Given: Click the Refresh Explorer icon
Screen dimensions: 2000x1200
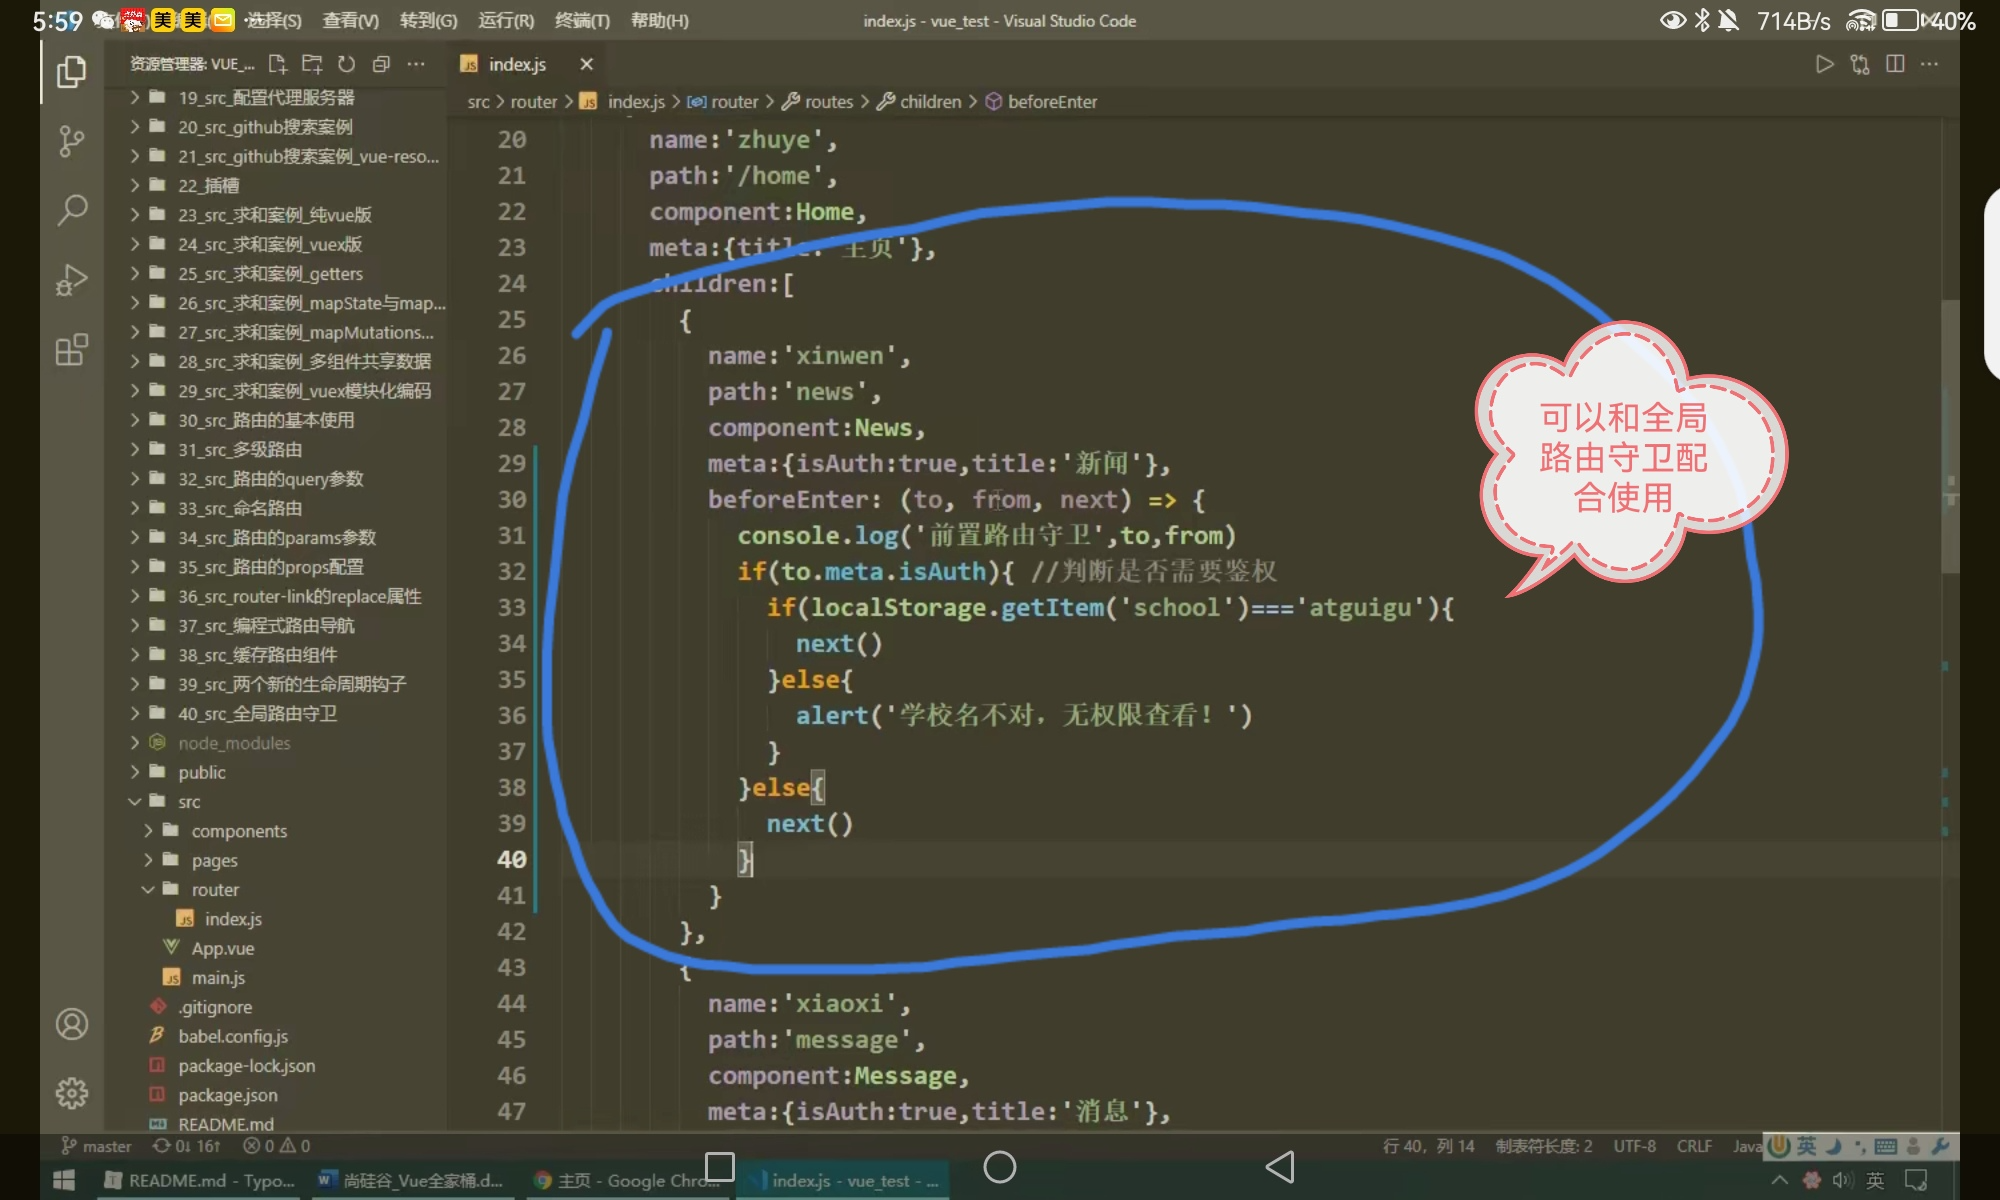Looking at the screenshot, I should [x=346, y=64].
